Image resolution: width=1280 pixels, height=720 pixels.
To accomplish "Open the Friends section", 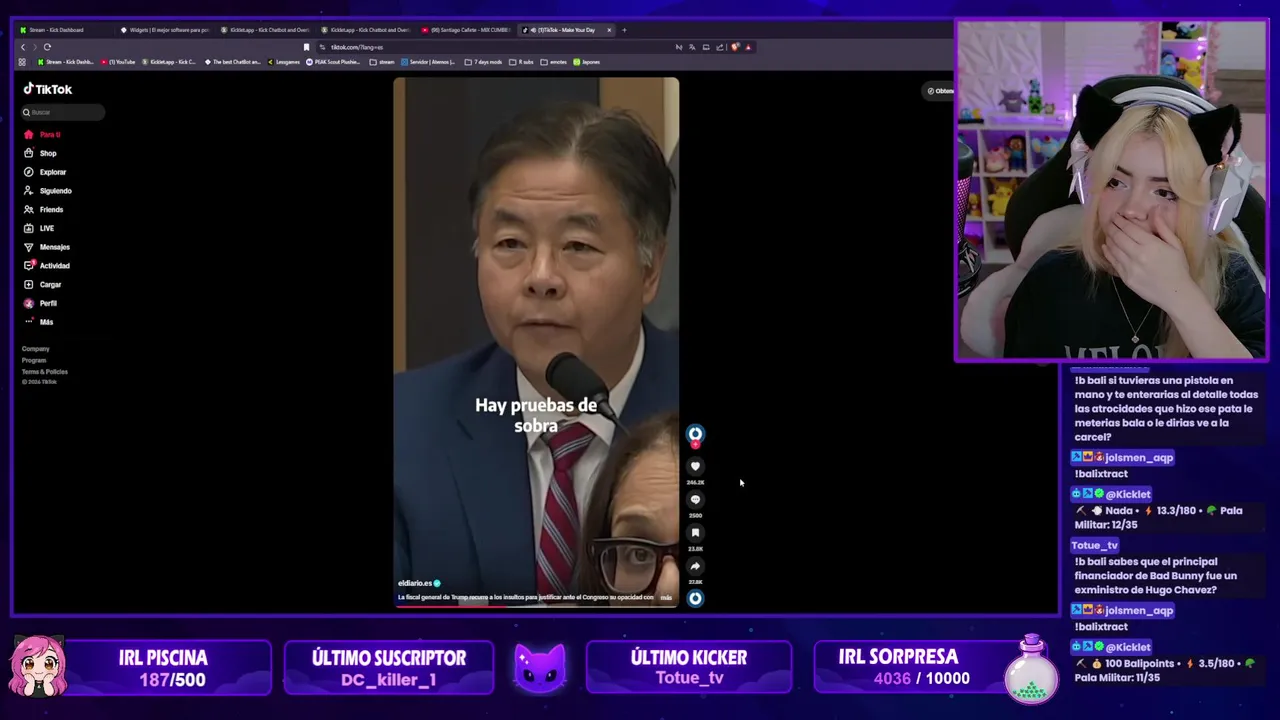I will (44, 210).
